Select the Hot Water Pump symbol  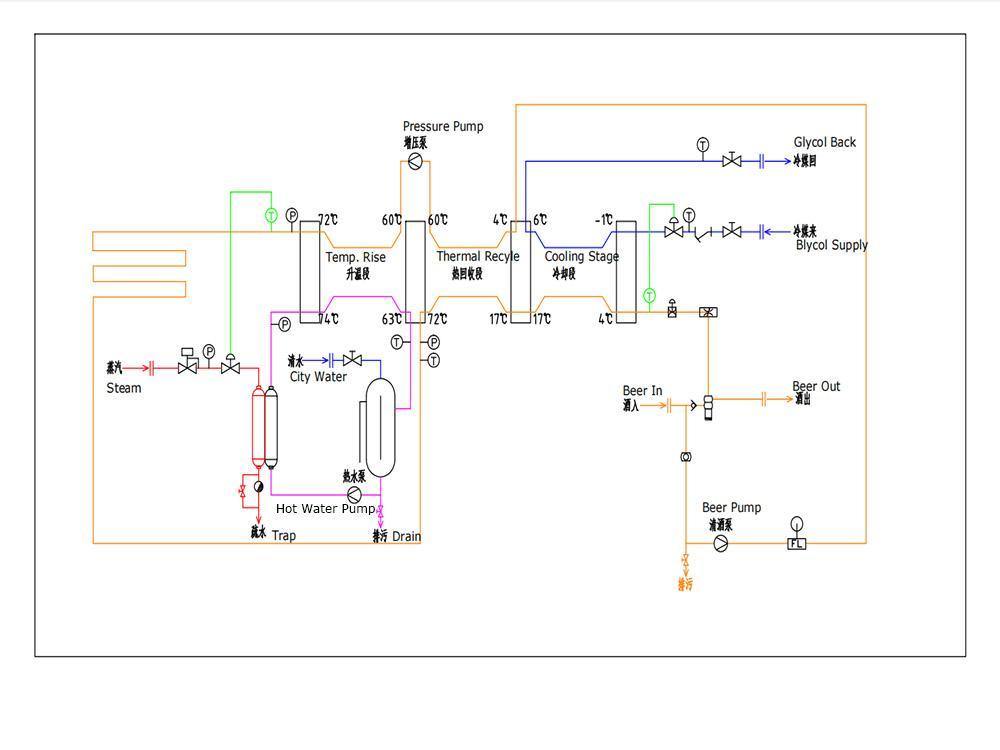click(354, 494)
